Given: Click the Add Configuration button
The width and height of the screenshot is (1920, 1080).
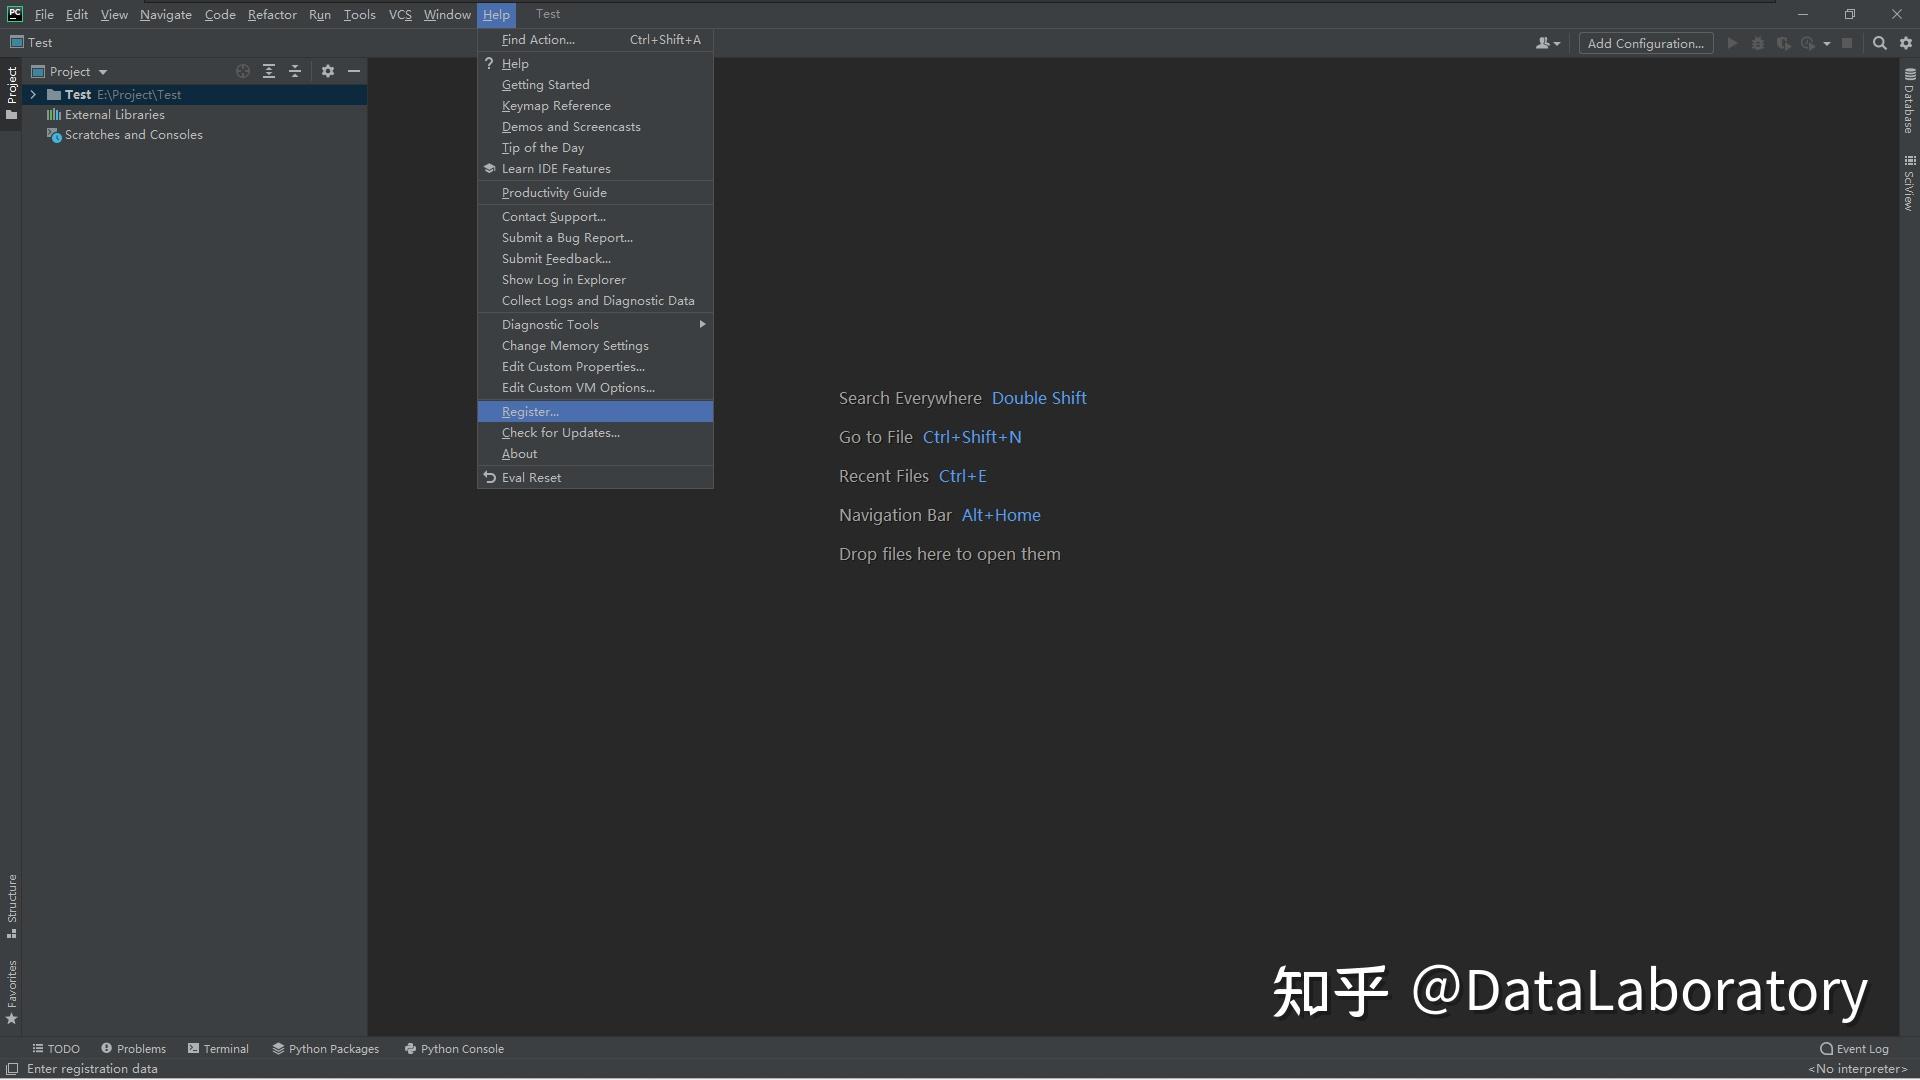Looking at the screenshot, I should 1644,43.
